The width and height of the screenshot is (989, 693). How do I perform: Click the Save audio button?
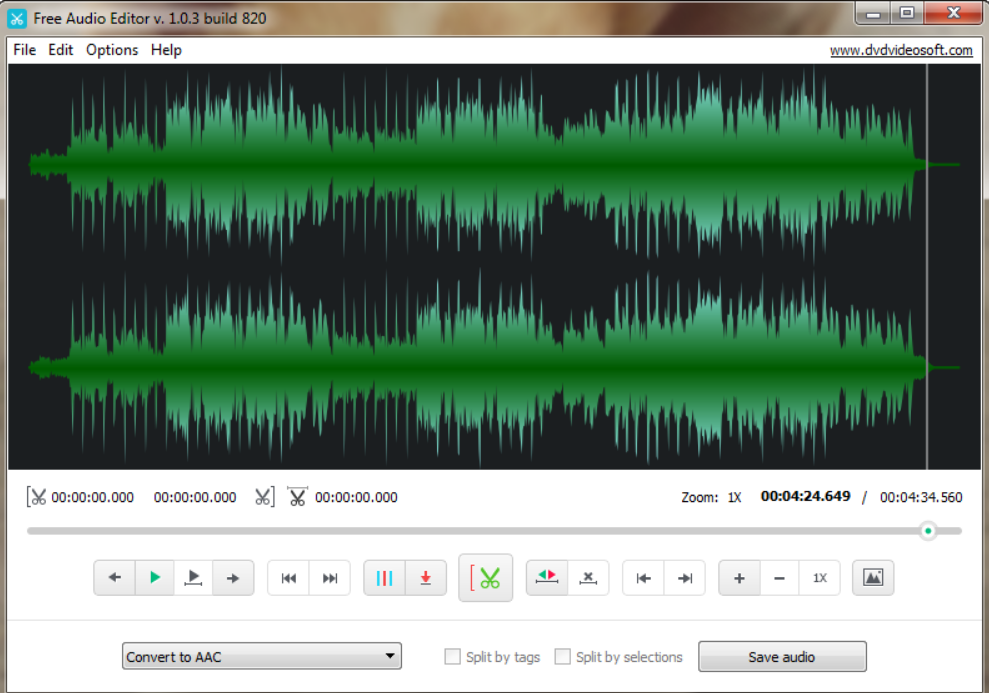coord(782,656)
